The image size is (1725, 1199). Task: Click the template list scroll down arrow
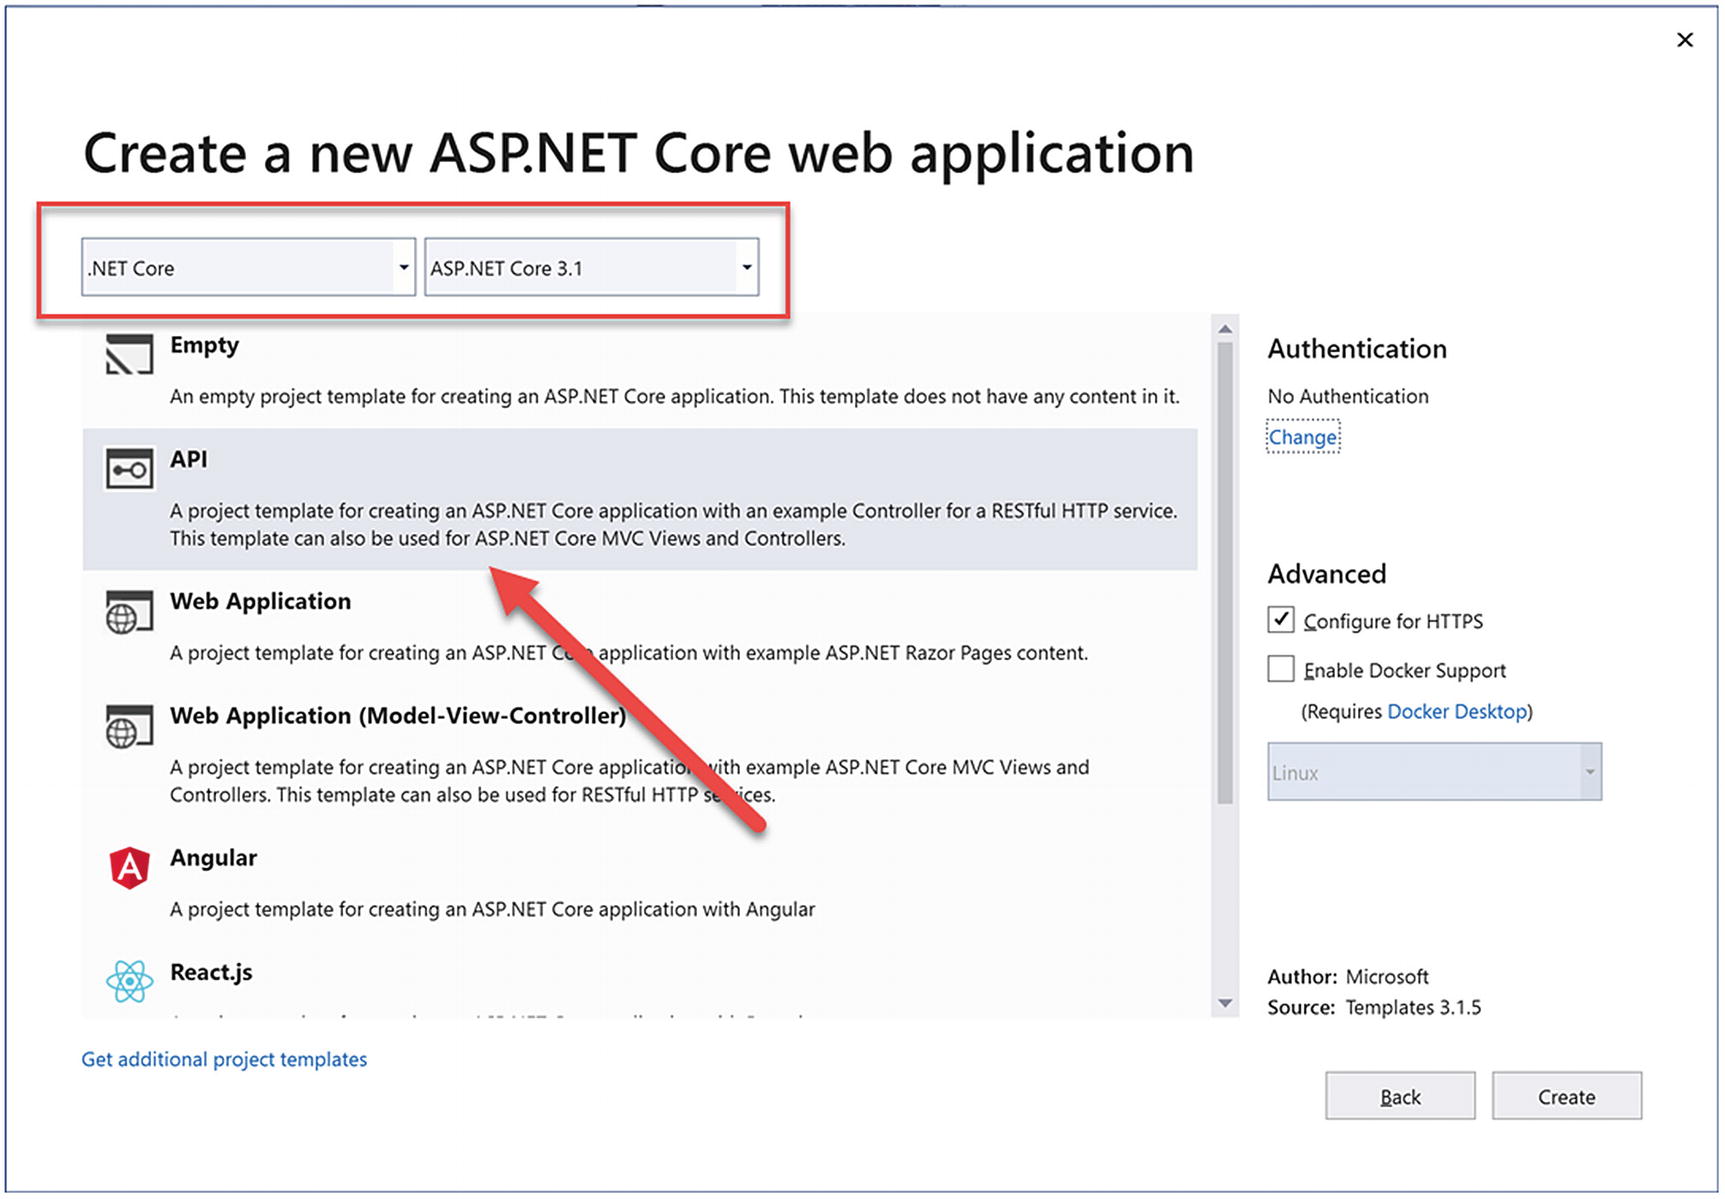1225,1003
